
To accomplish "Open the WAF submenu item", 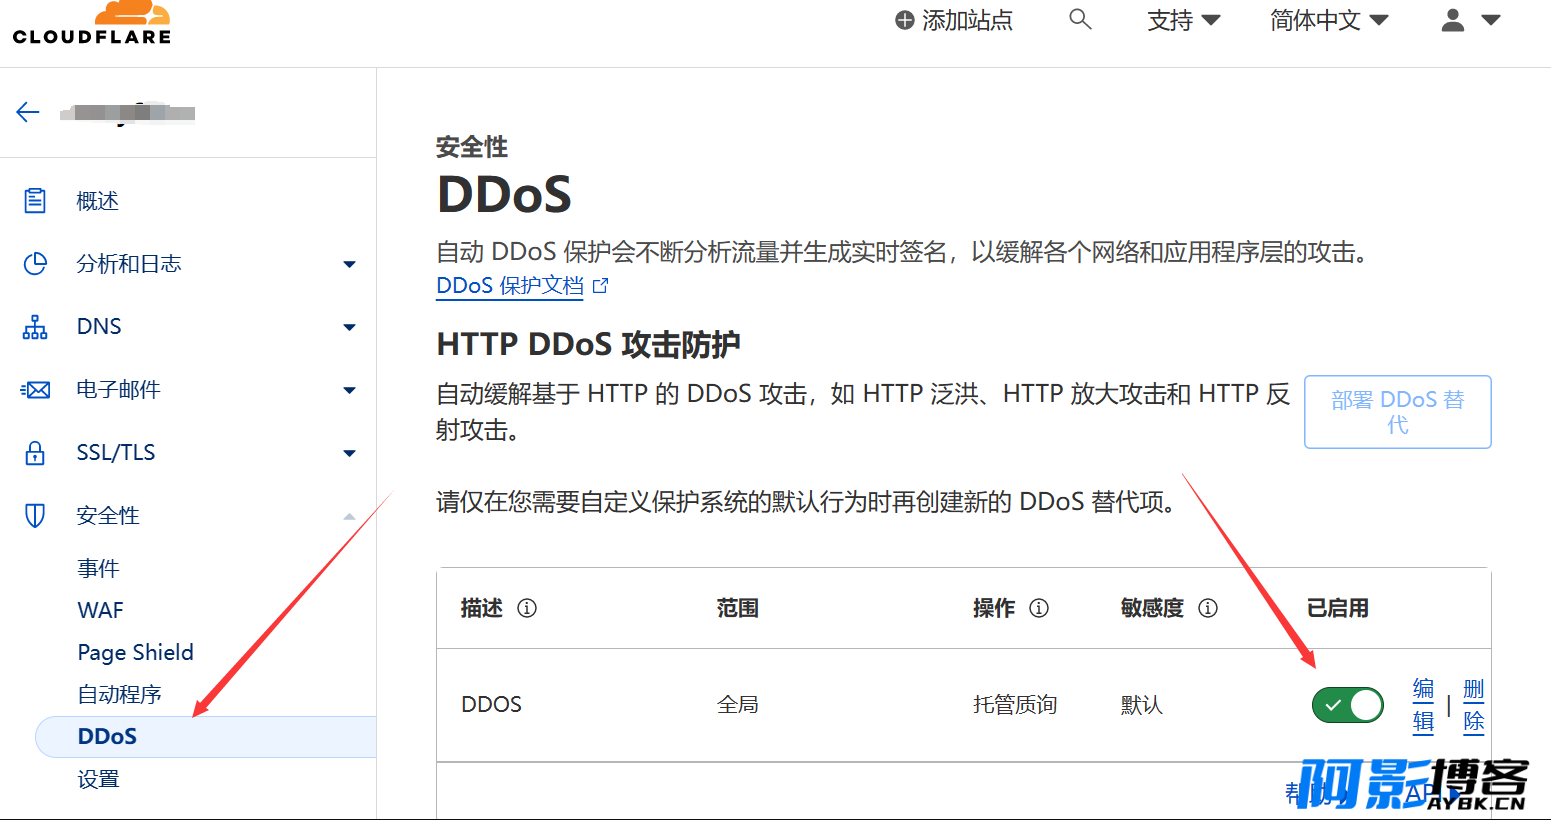I will coord(100,610).
